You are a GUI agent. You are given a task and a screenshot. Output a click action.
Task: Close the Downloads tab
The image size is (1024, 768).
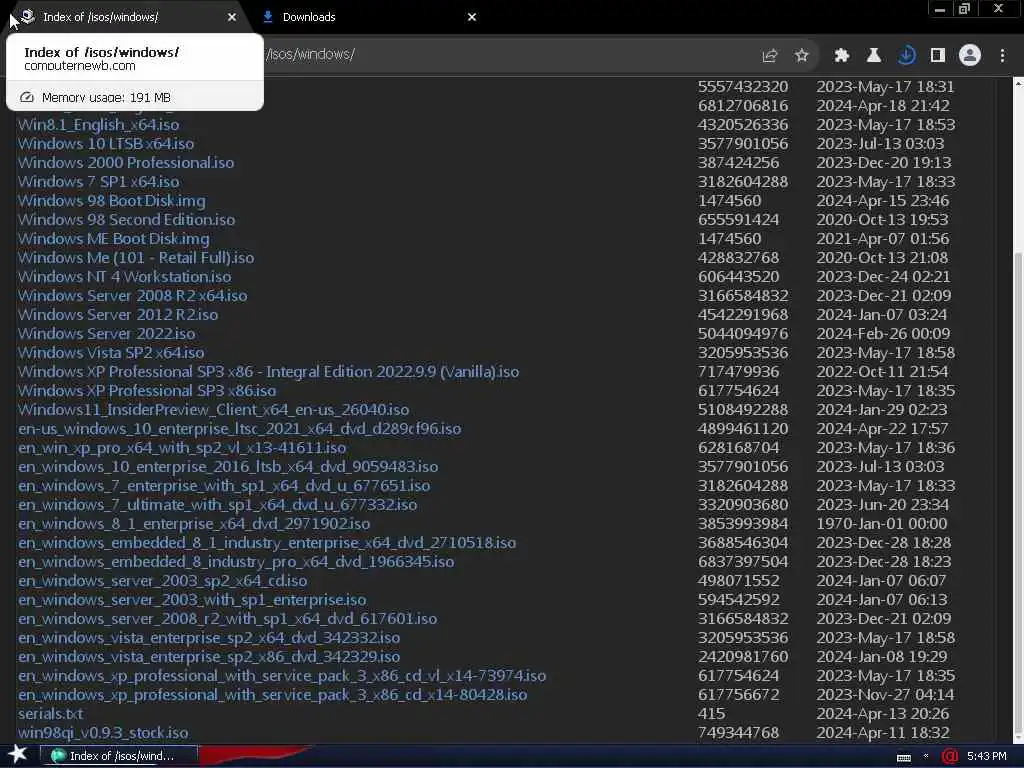coord(472,17)
